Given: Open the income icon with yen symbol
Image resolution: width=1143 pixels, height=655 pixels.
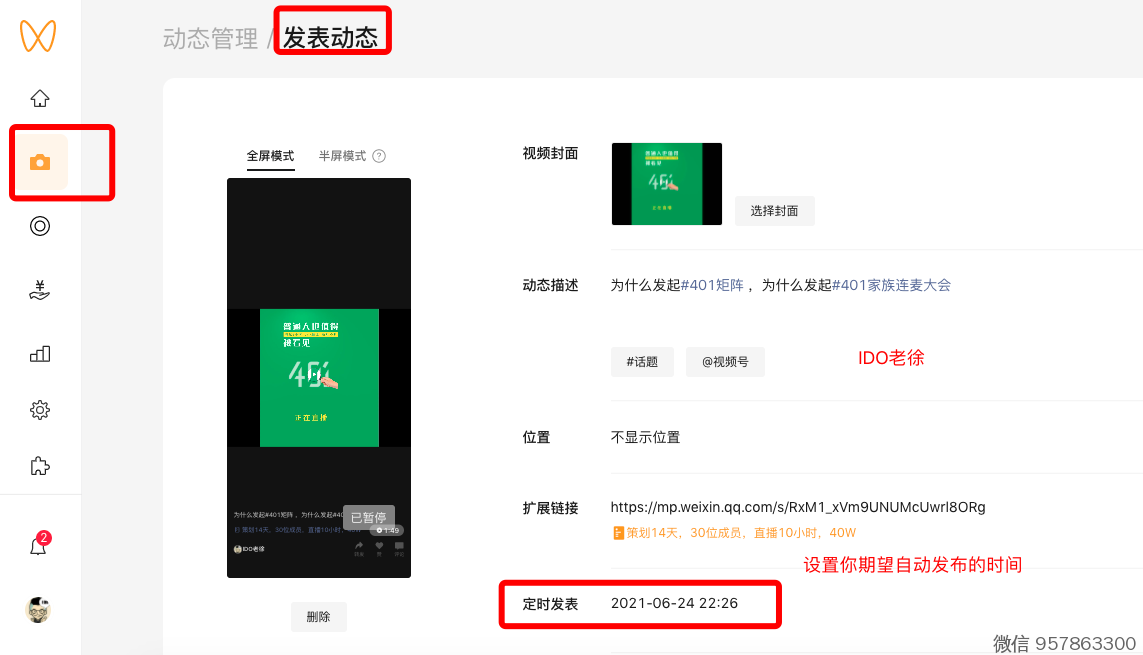Looking at the screenshot, I should (x=40, y=290).
